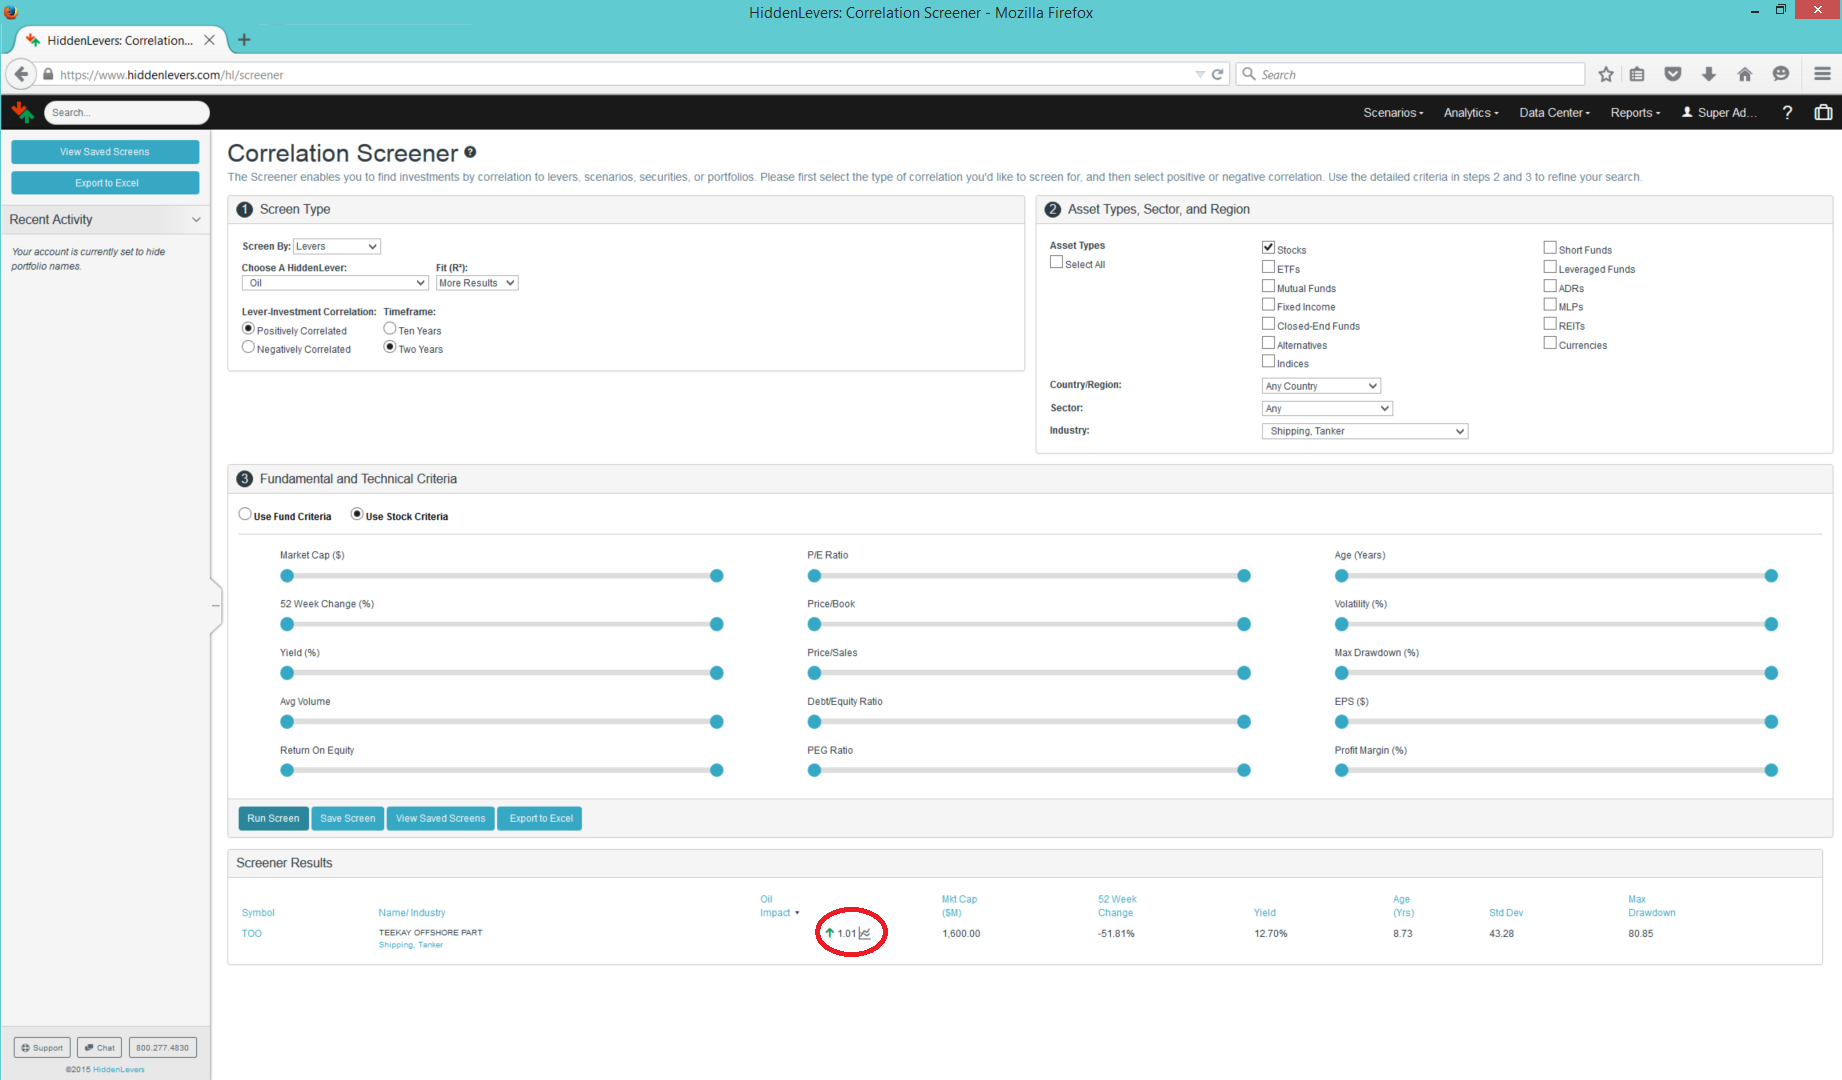Select the Ten Years timeframe
This screenshot has width=1842, height=1080.
pos(390,328)
